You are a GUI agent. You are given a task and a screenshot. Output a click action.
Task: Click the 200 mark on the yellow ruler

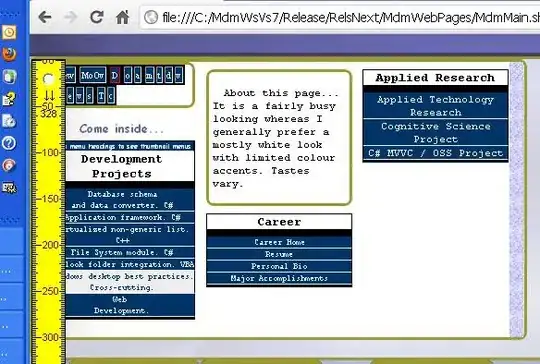(x=51, y=245)
